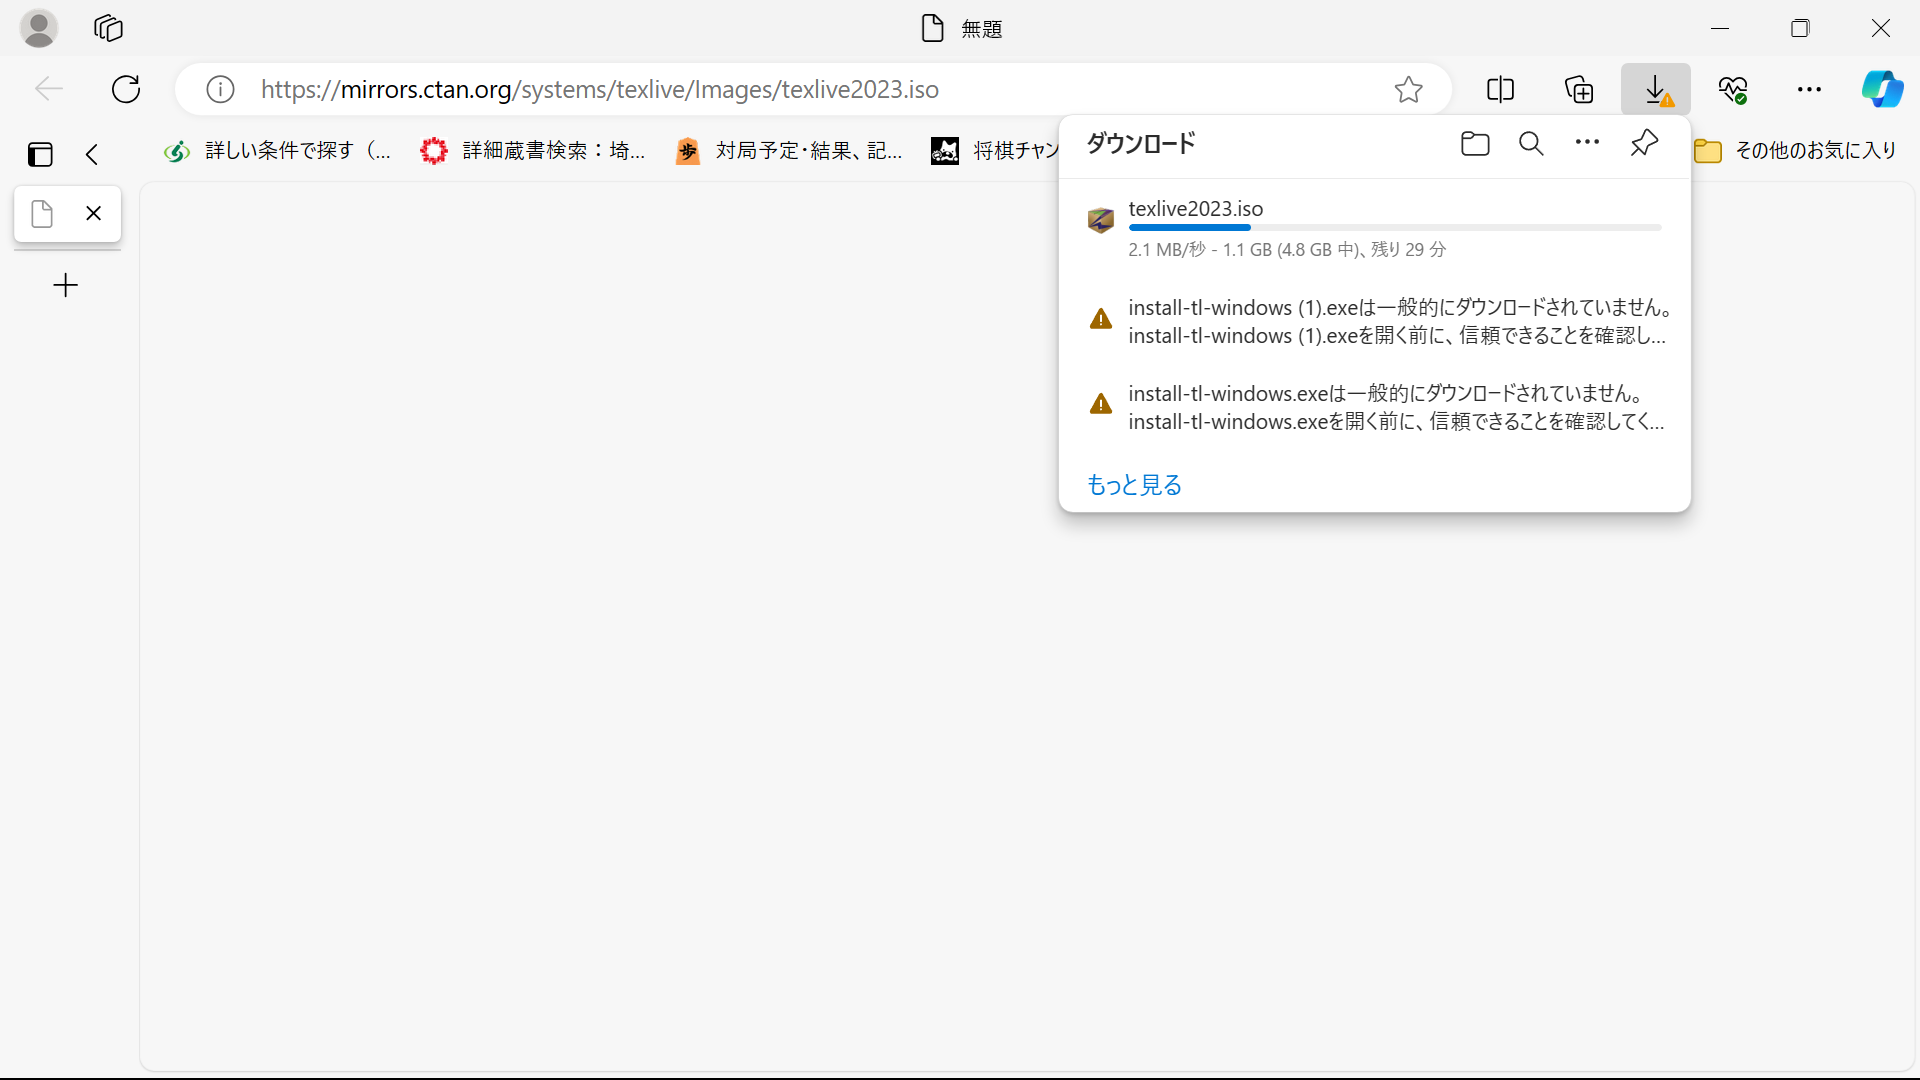
Task: Click the texlive2023.iso download progress bar
Action: coord(1394,228)
